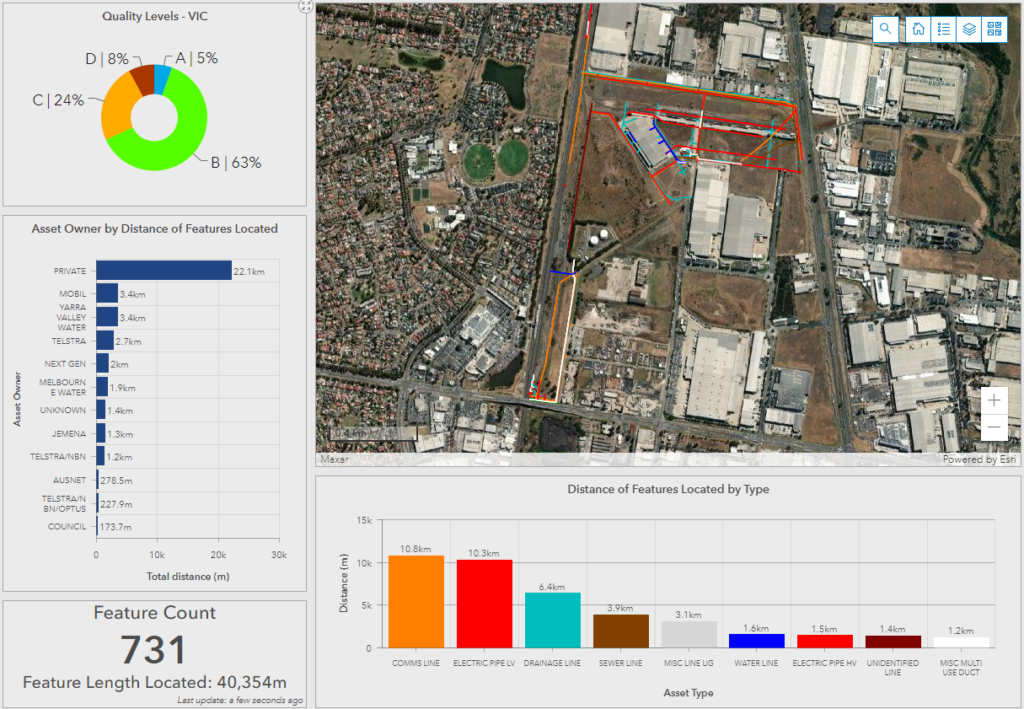Zoom in on the map
Image resolution: width=1024 pixels, height=709 pixels.
point(994,400)
